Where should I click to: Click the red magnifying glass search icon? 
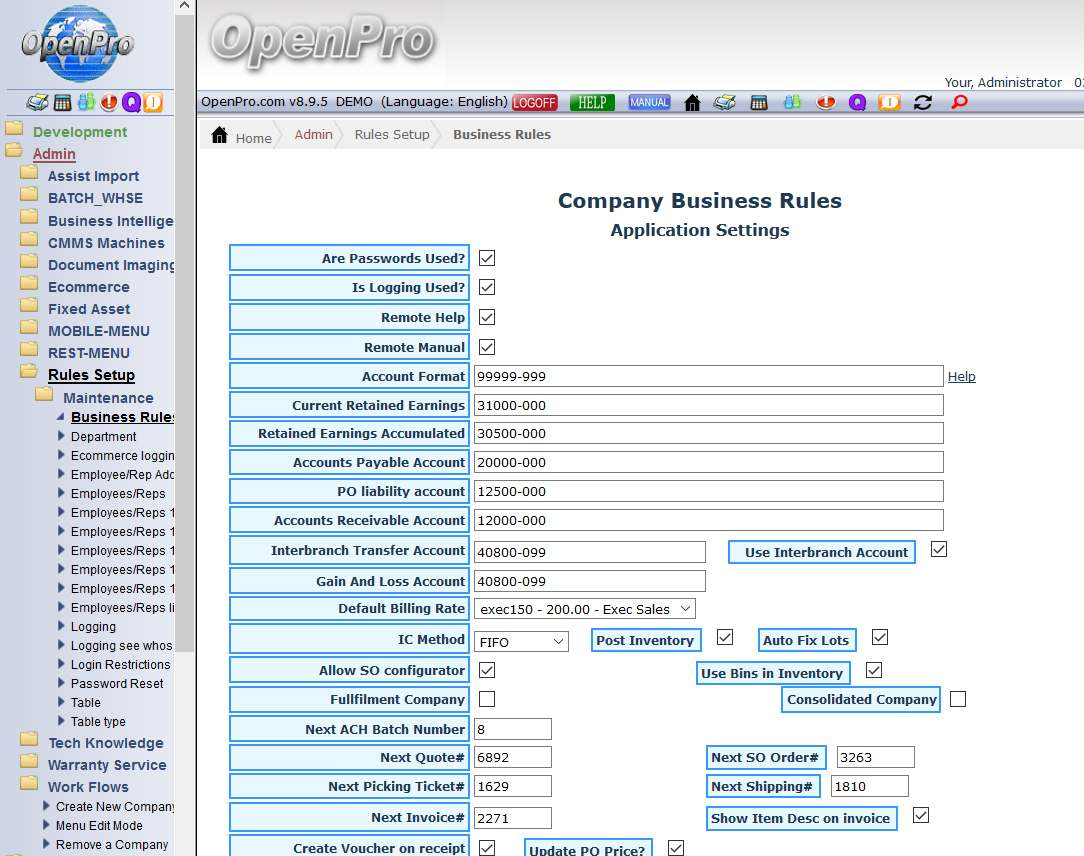(x=959, y=102)
